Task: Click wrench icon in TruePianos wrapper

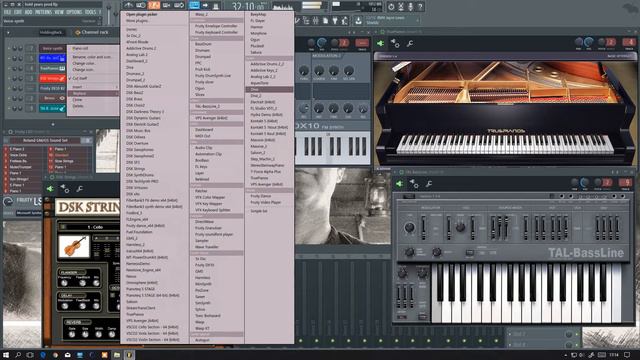Action: tap(410, 43)
